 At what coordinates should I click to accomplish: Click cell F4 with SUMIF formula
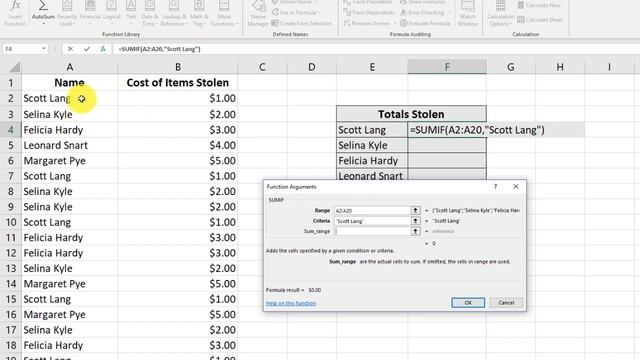click(x=447, y=130)
